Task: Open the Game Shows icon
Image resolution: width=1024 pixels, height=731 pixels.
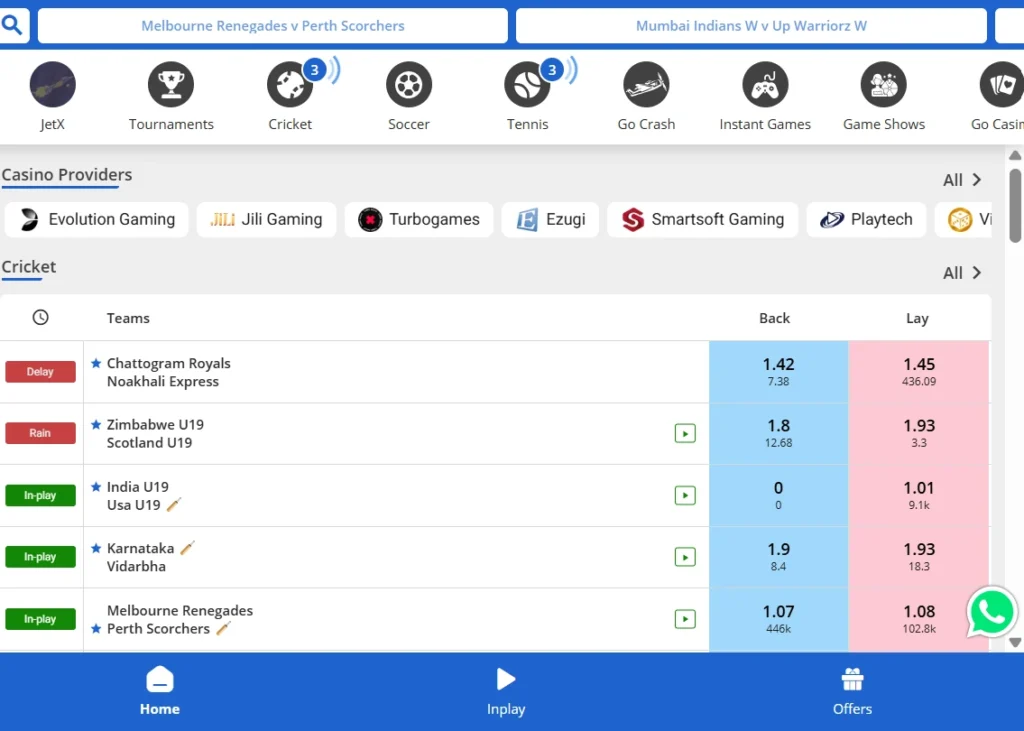Action: click(884, 86)
